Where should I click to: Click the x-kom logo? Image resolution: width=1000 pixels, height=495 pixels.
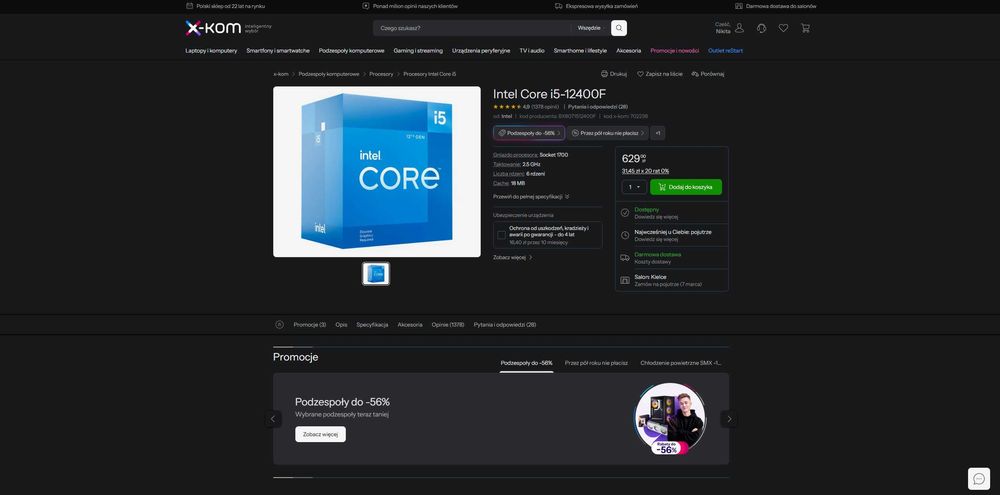[x=213, y=28]
